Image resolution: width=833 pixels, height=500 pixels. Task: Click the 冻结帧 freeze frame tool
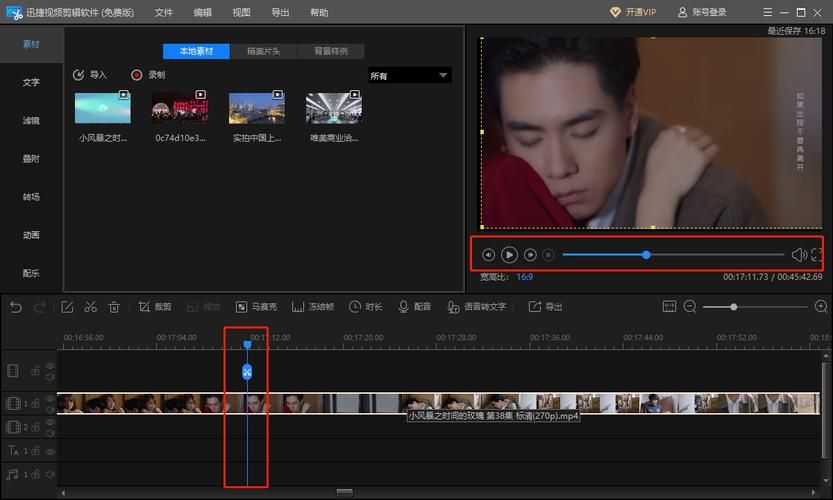point(313,307)
